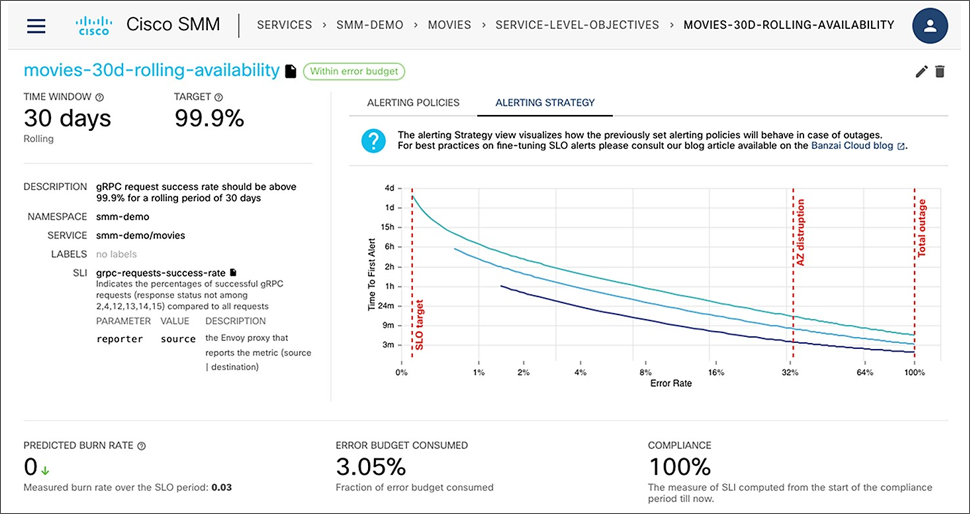Open document icon beside movies-30d-rolling-availability title
The width and height of the screenshot is (970, 514).
[x=290, y=72]
